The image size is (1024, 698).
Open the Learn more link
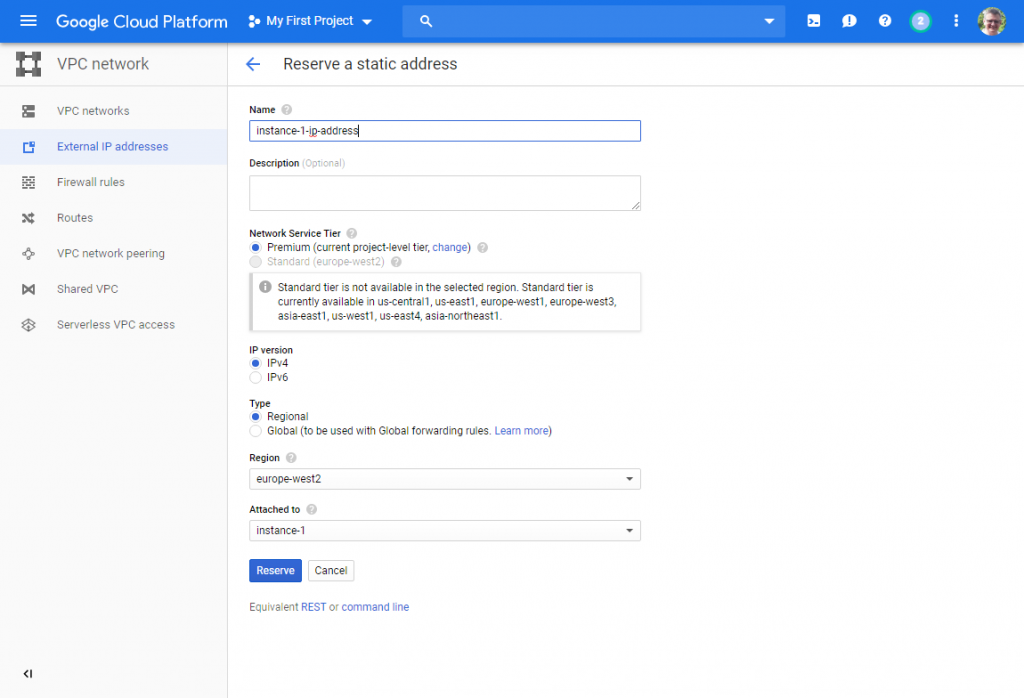point(521,431)
